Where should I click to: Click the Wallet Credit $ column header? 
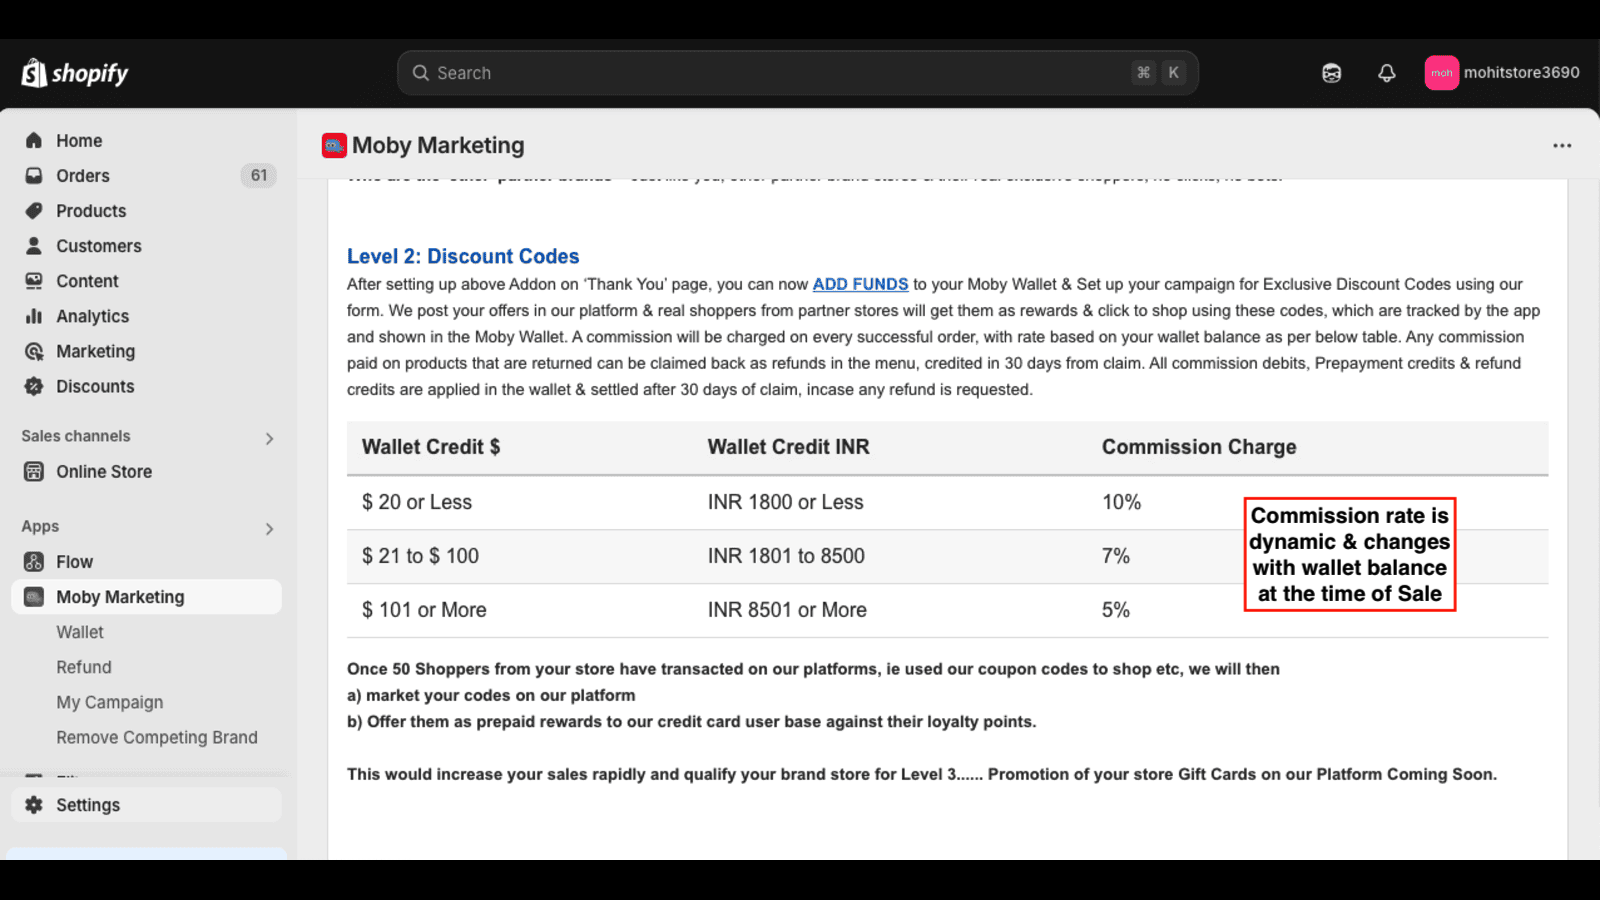(431, 447)
